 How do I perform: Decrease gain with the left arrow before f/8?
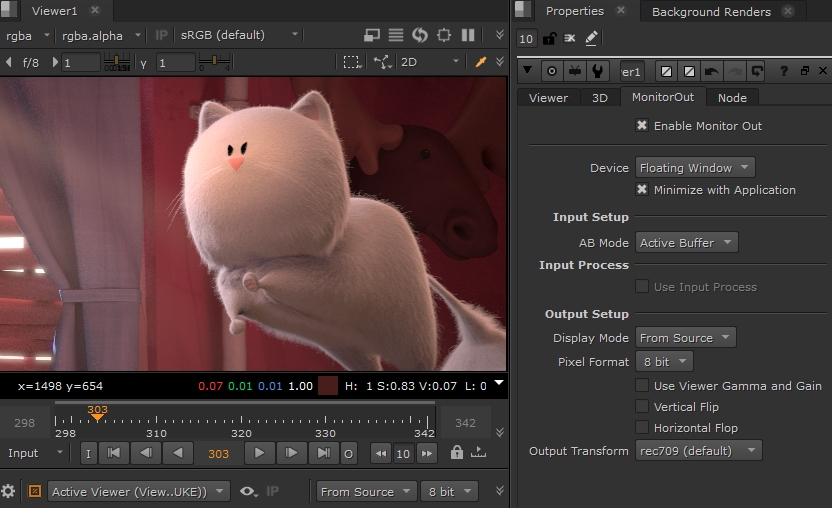8,62
